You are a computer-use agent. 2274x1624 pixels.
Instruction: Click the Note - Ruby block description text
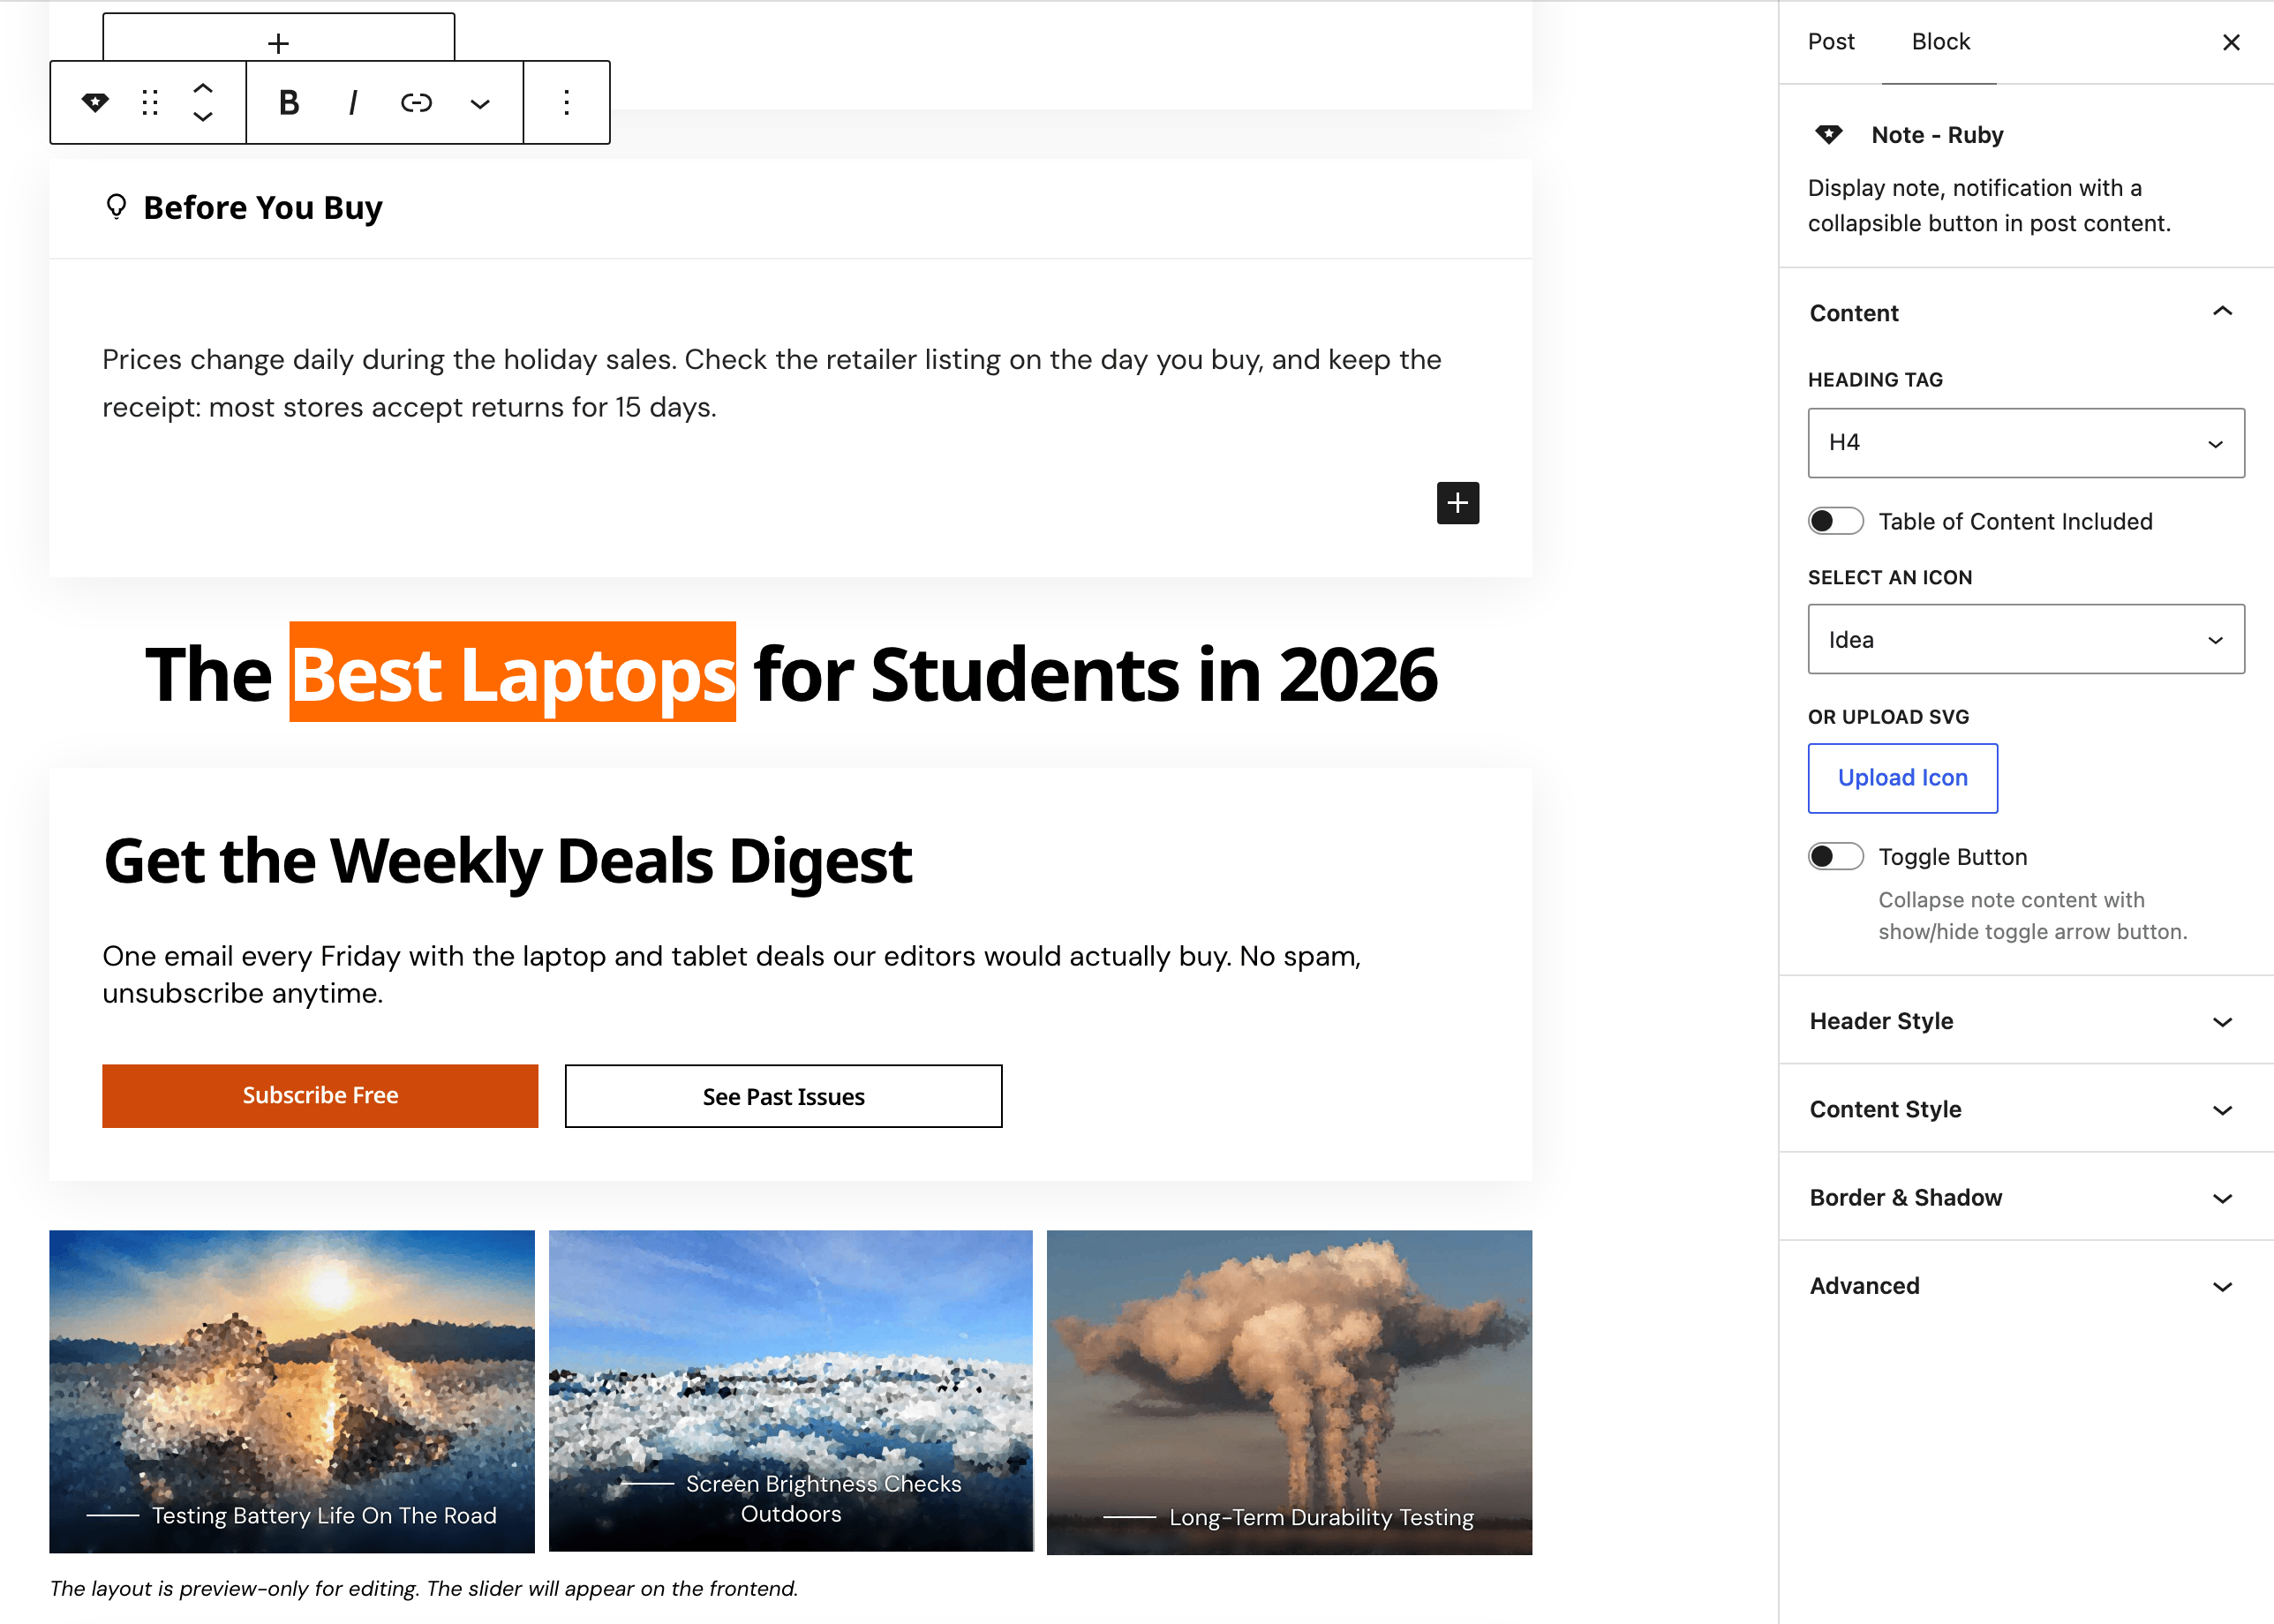coord(1989,205)
